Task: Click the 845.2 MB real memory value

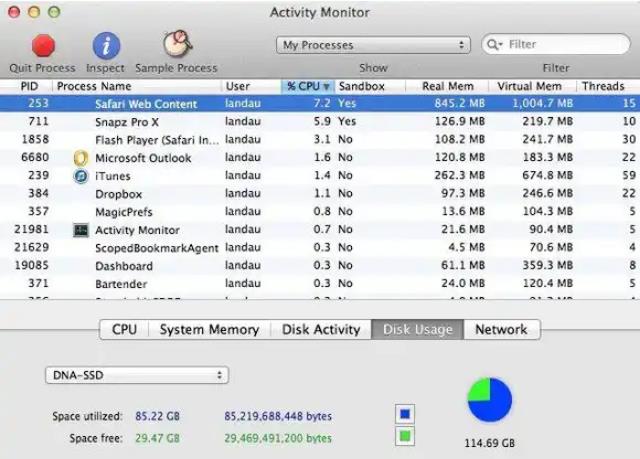Action: pyautogui.click(x=460, y=103)
